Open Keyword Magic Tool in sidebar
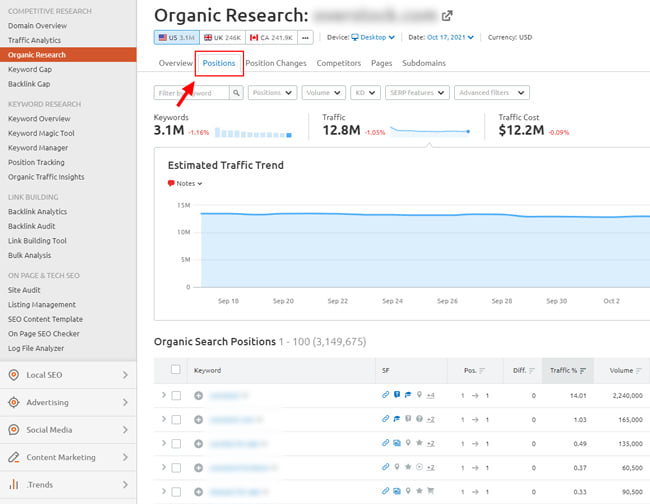650x504 pixels. (41, 133)
